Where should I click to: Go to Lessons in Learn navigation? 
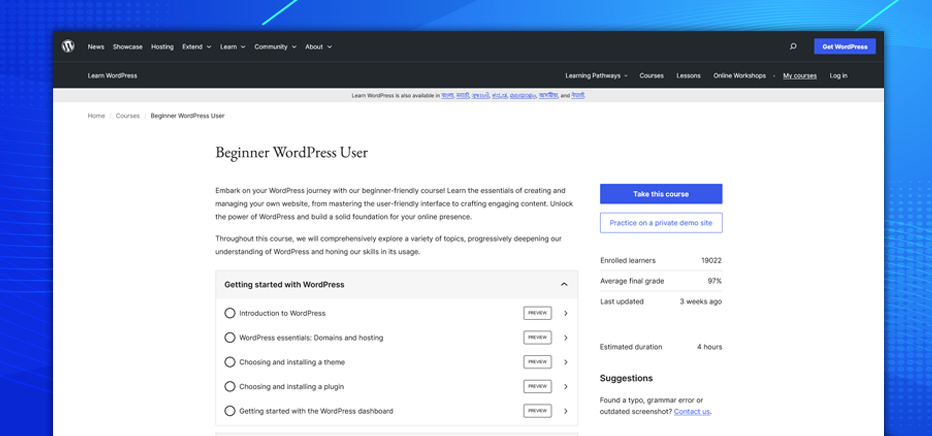coord(688,75)
